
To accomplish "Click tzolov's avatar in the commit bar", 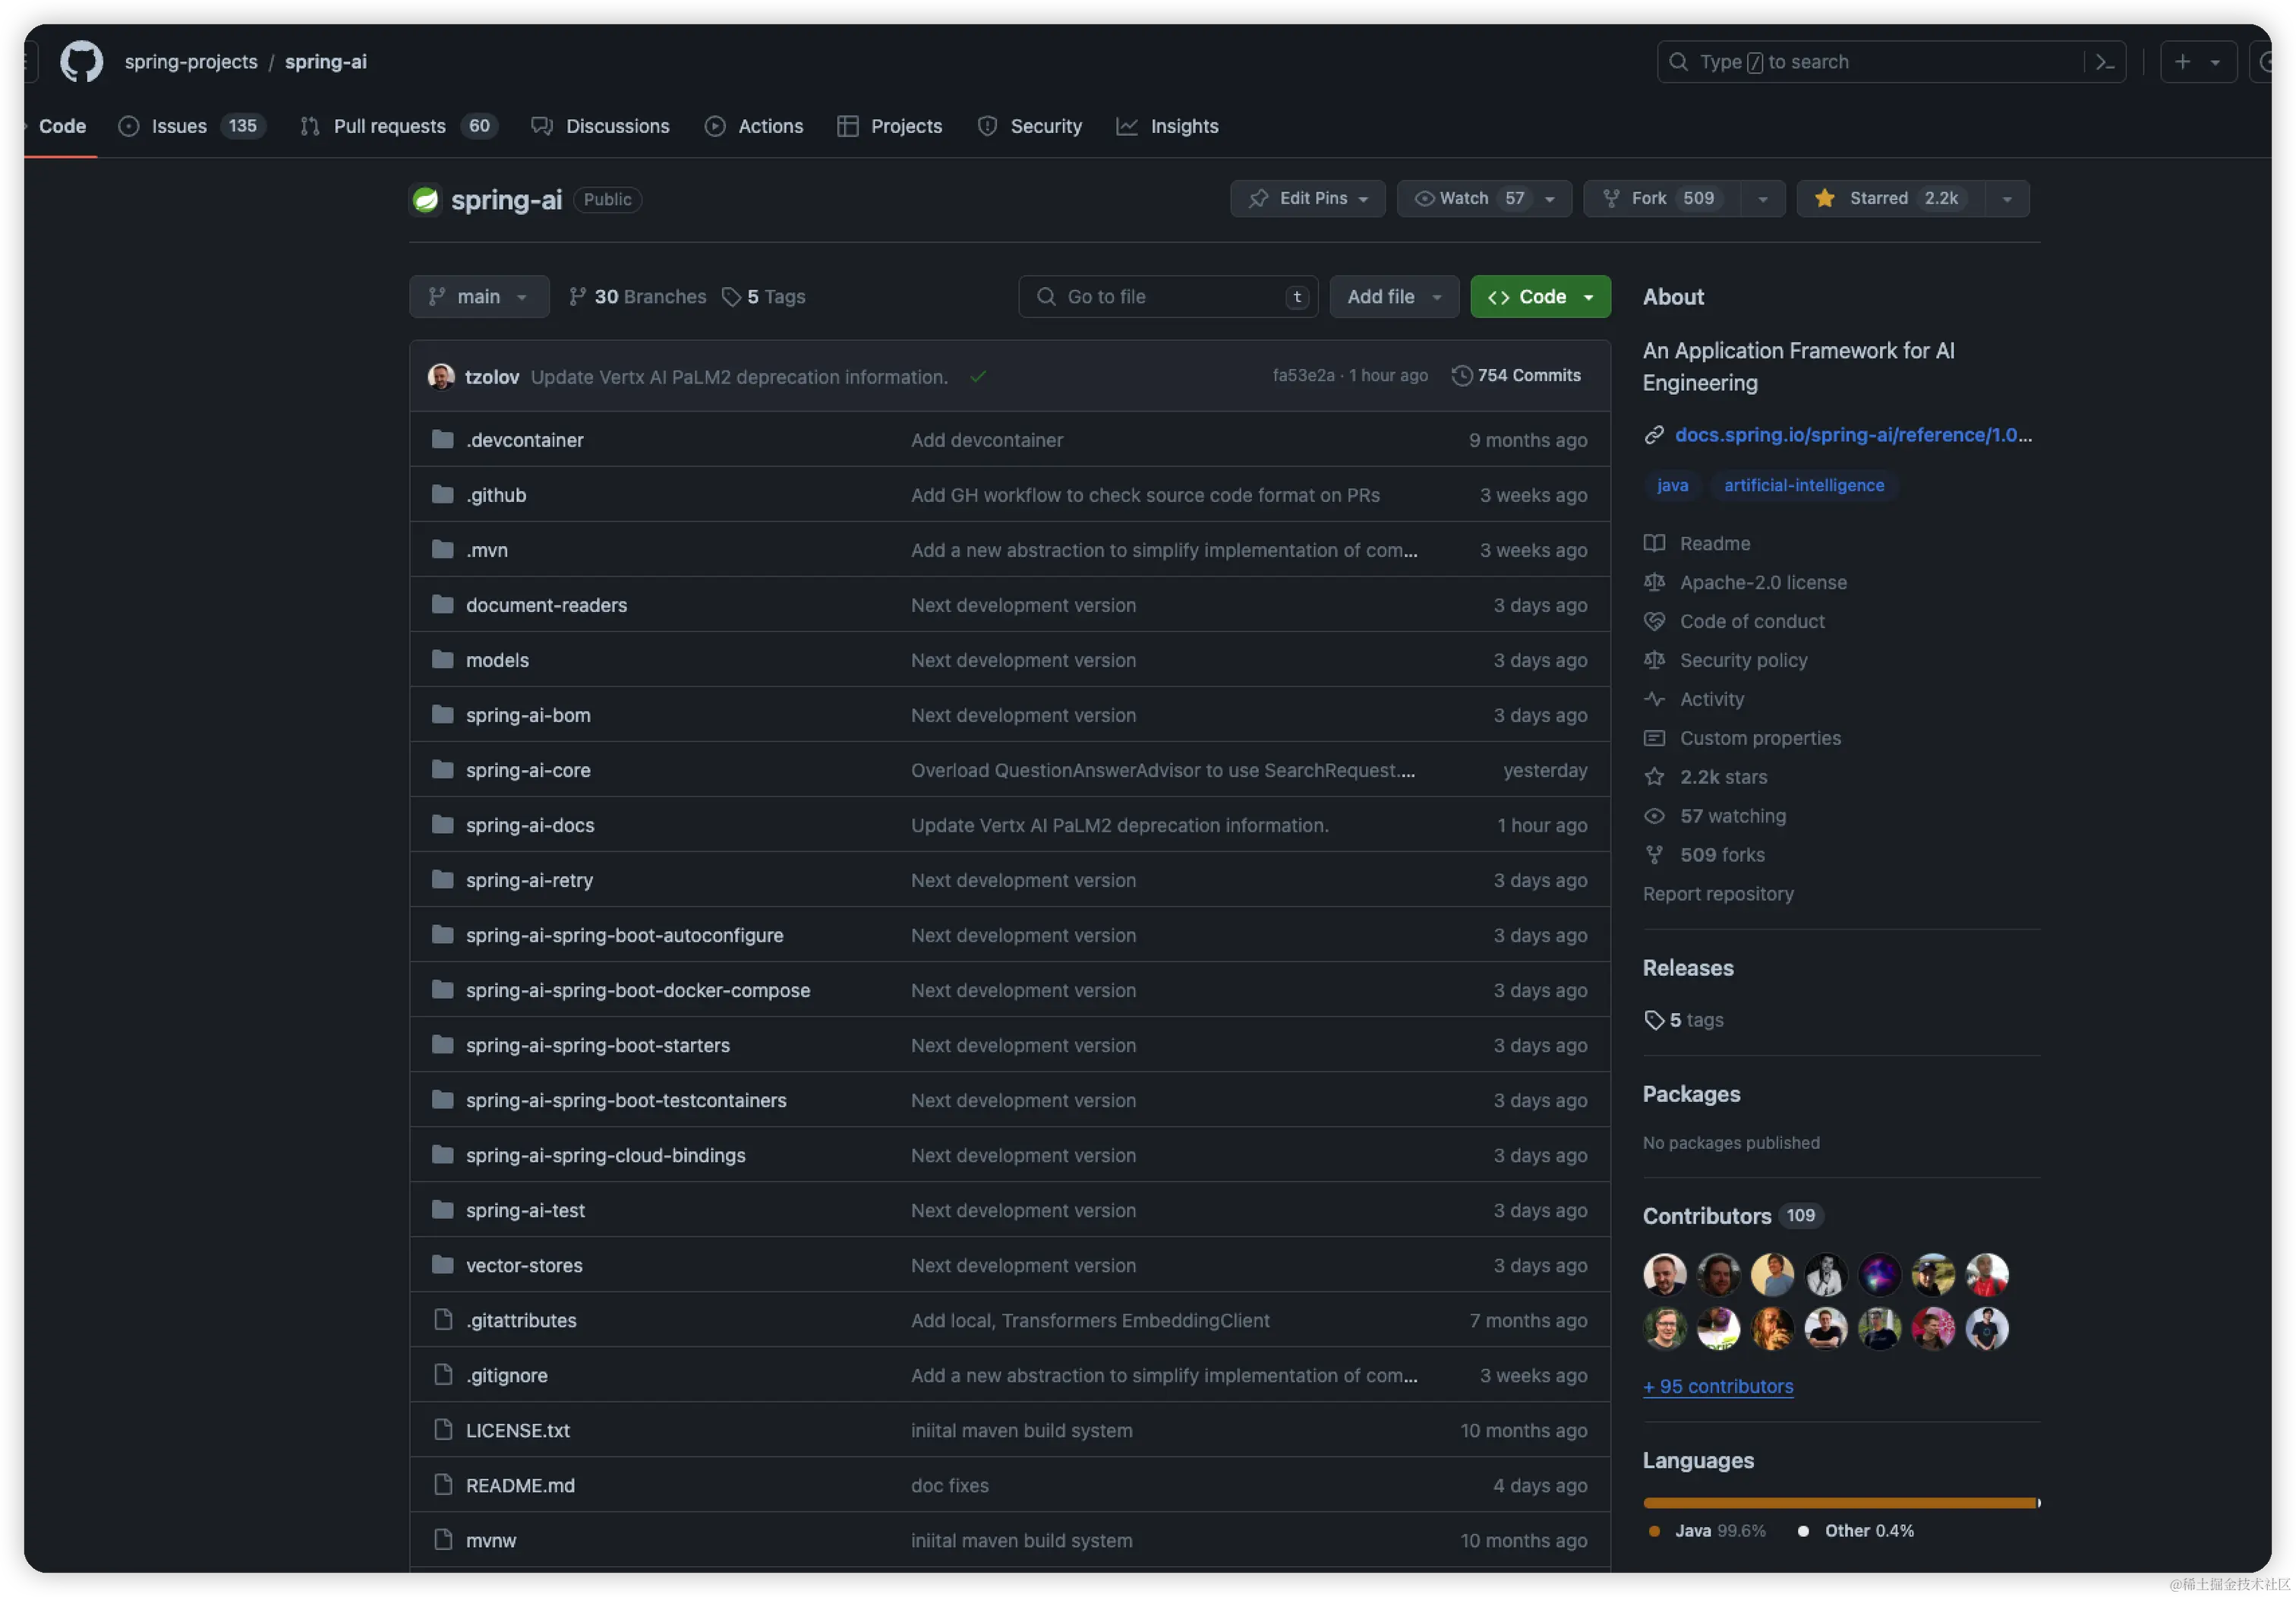I will pyautogui.click(x=441, y=376).
